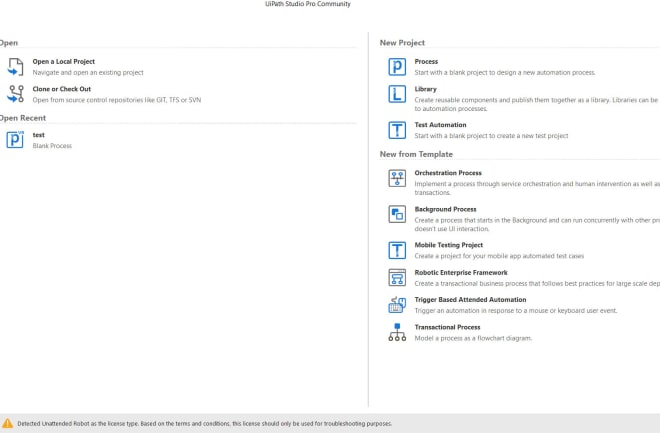Create a new Process project title
Viewport: 660px width, 440px height.
[426, 61]
